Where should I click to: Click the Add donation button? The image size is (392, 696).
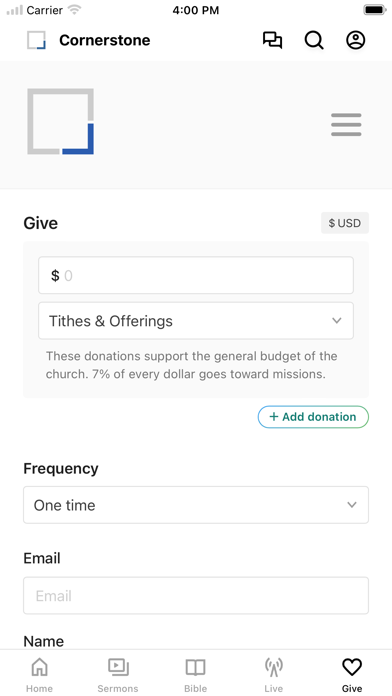pyautogui.click(x=313, y=417)
